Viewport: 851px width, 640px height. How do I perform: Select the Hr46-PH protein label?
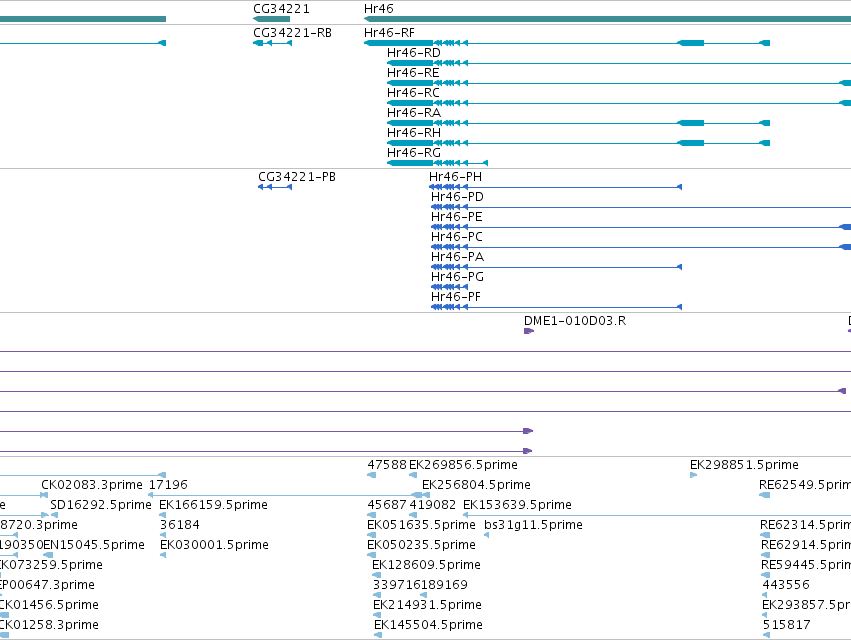pos(455,177)
